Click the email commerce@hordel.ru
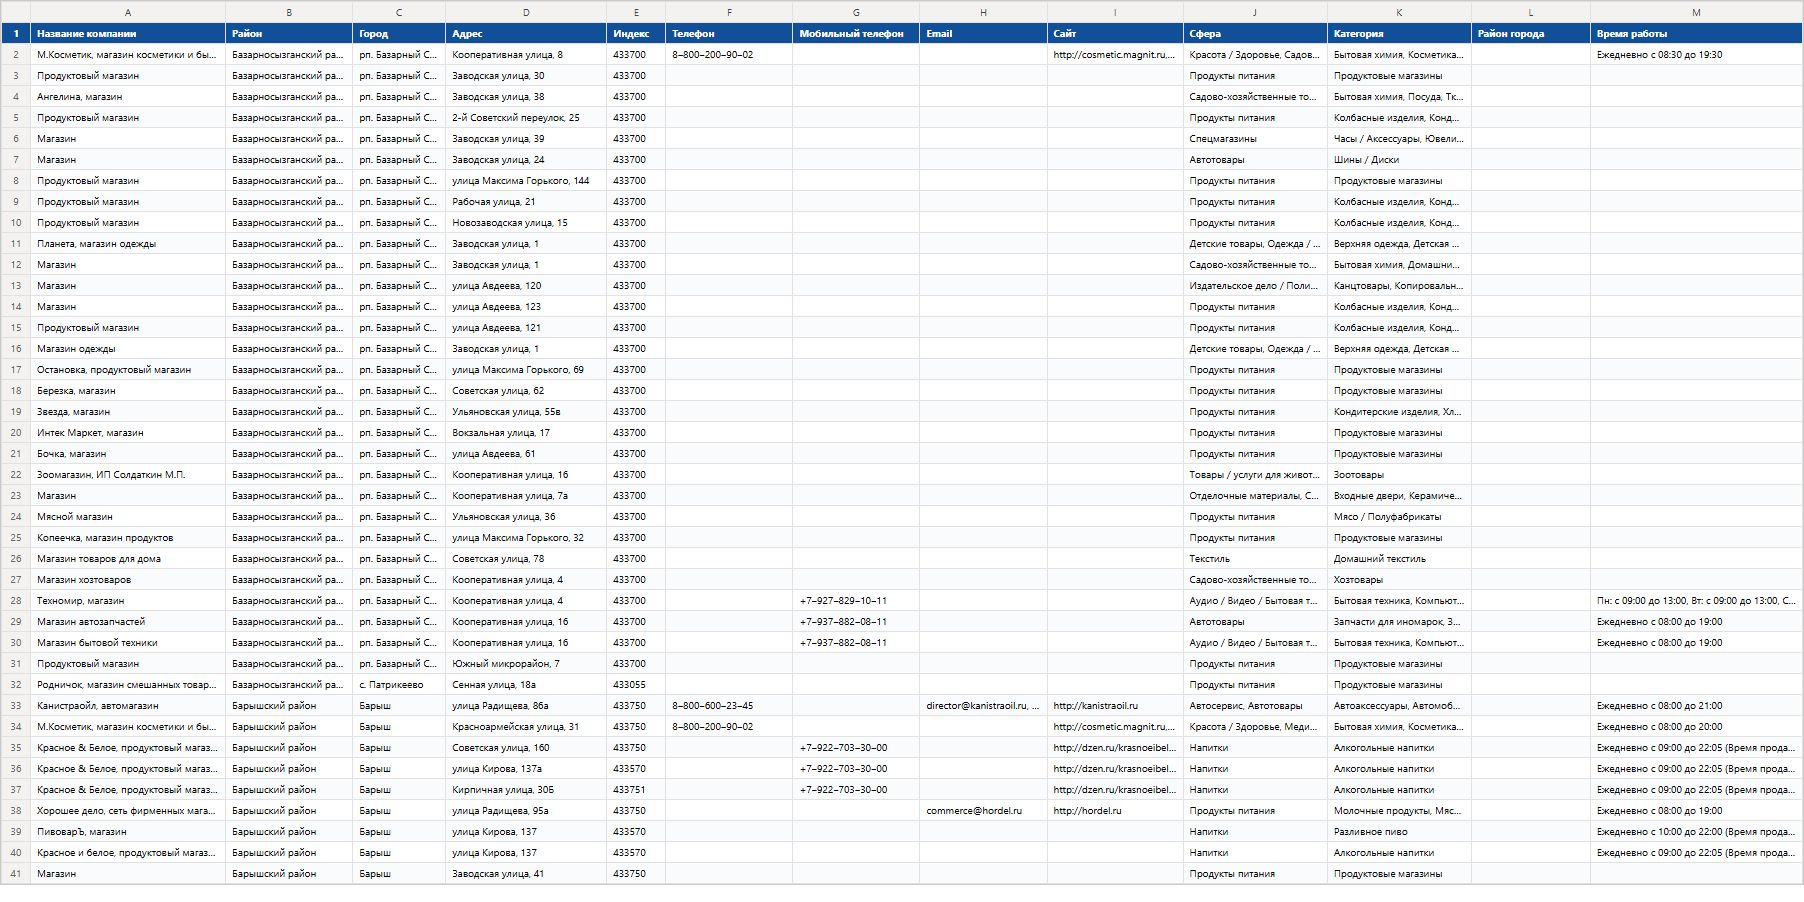The image size is (1804, 902). 983,811
